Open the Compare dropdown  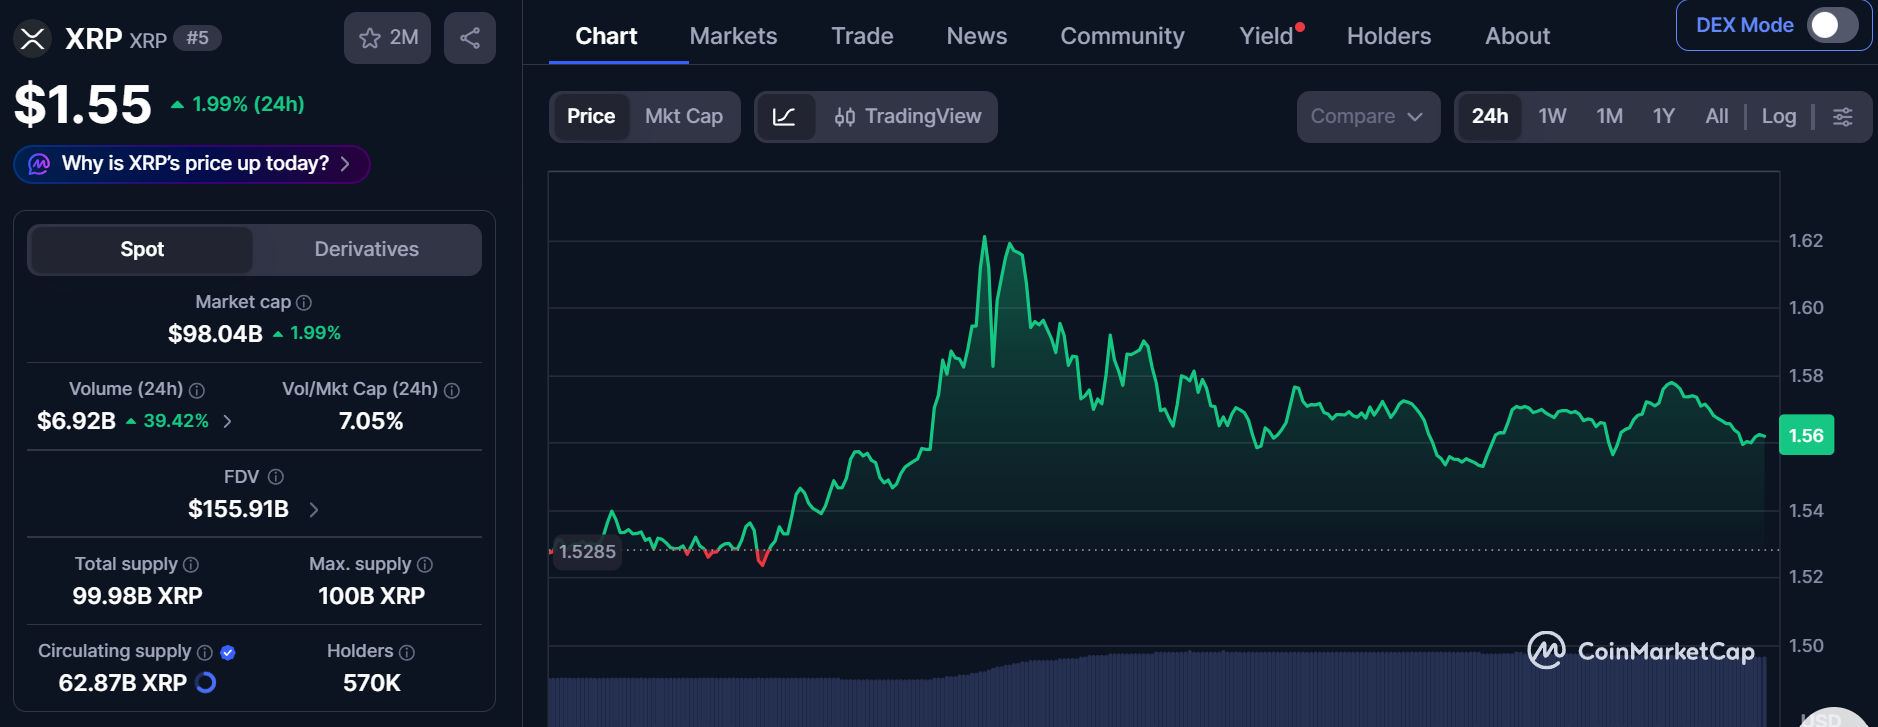click(1368, 117)
